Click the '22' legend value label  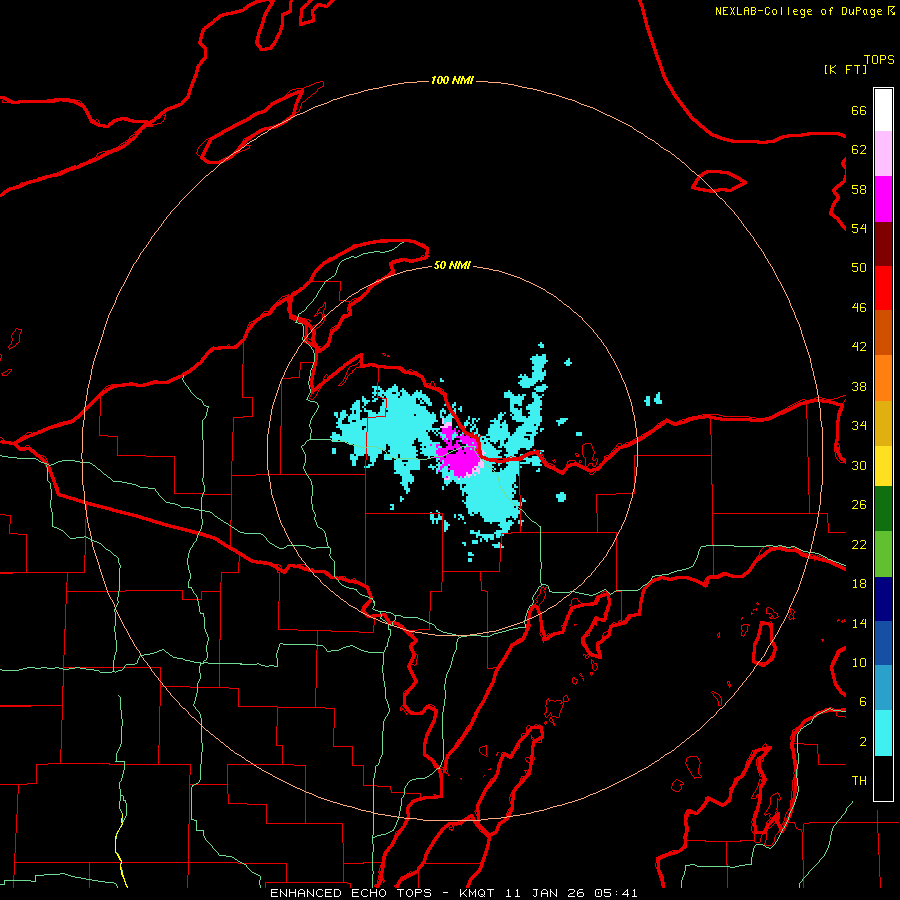point(859,544)
